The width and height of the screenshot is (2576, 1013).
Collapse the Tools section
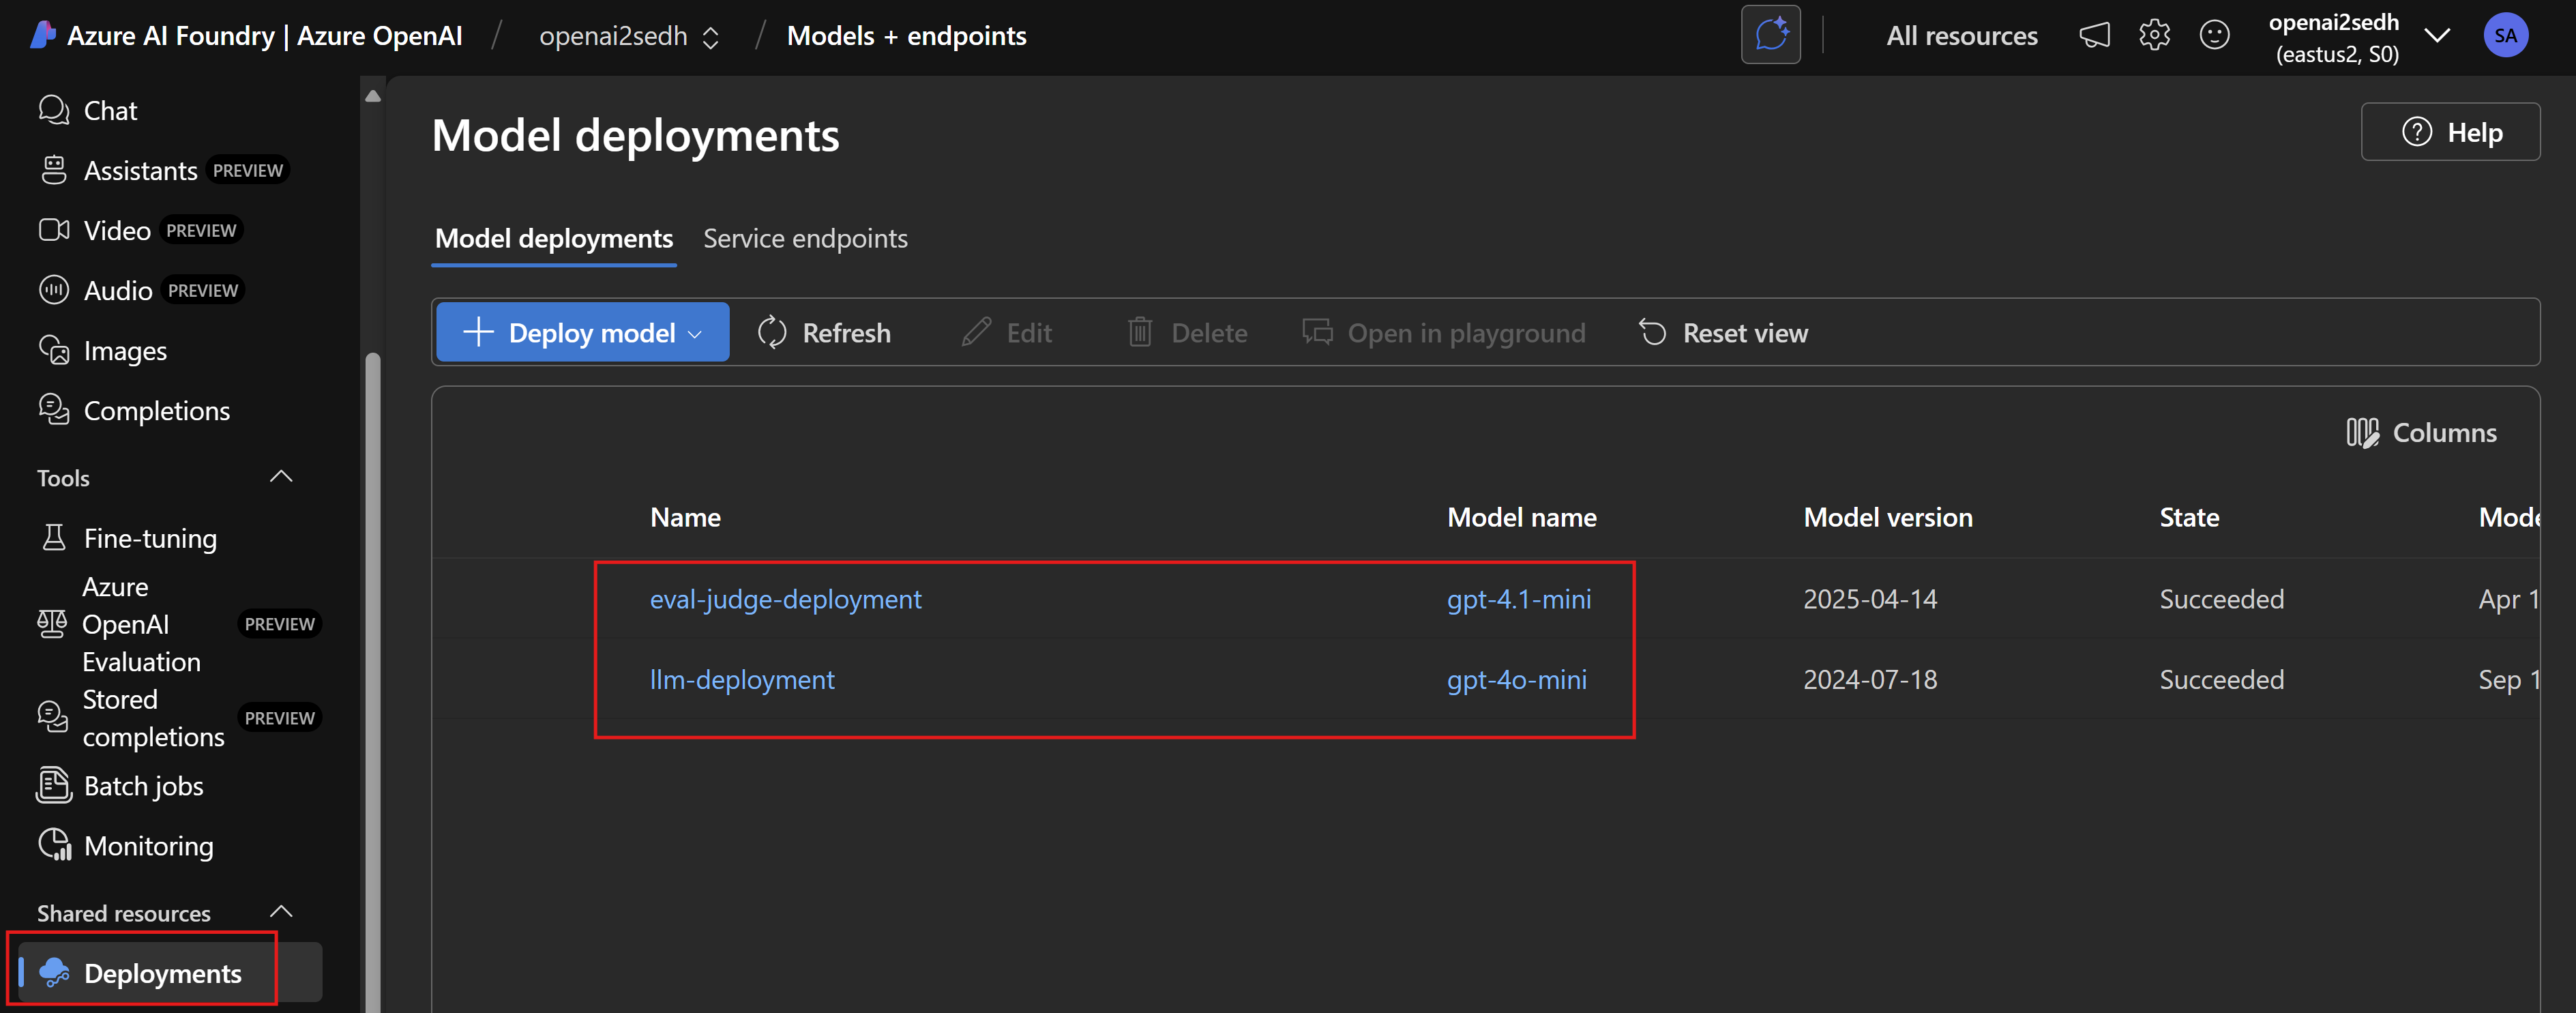coord(281,477)
